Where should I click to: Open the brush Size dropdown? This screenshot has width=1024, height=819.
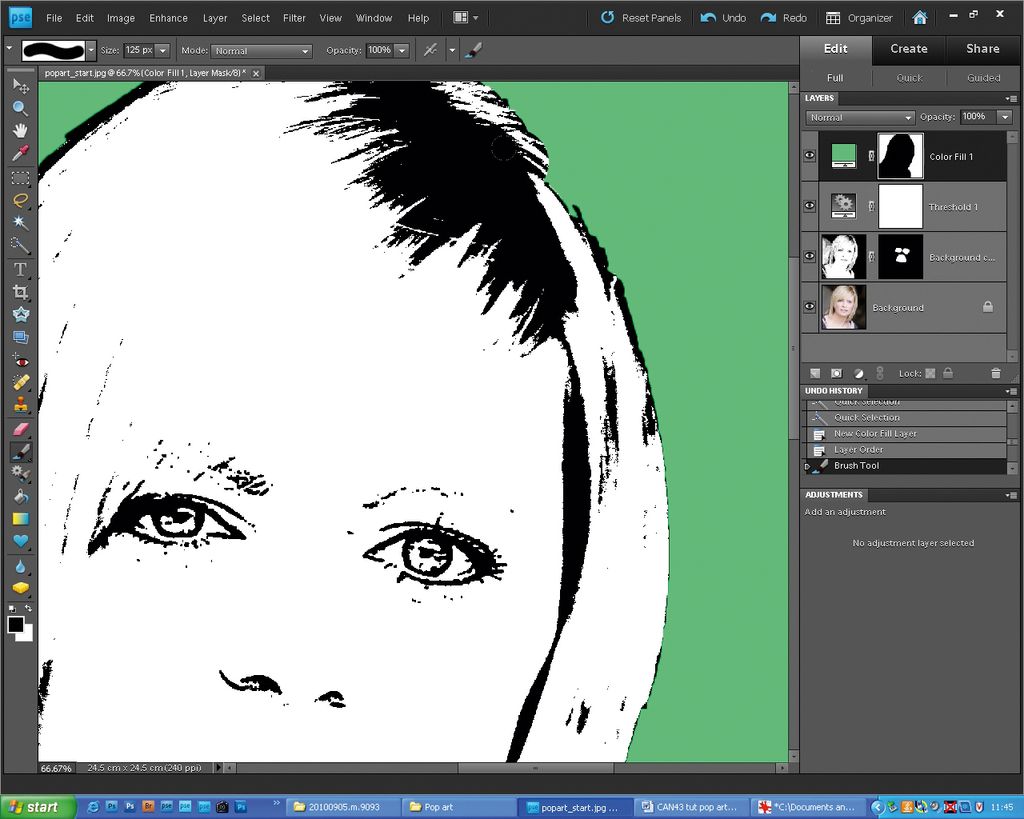coord(163,50)
